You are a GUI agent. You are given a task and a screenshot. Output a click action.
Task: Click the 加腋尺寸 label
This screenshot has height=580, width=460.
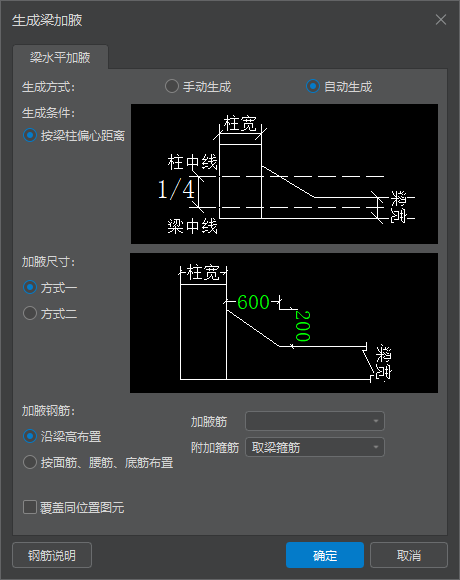pos(48,262)
